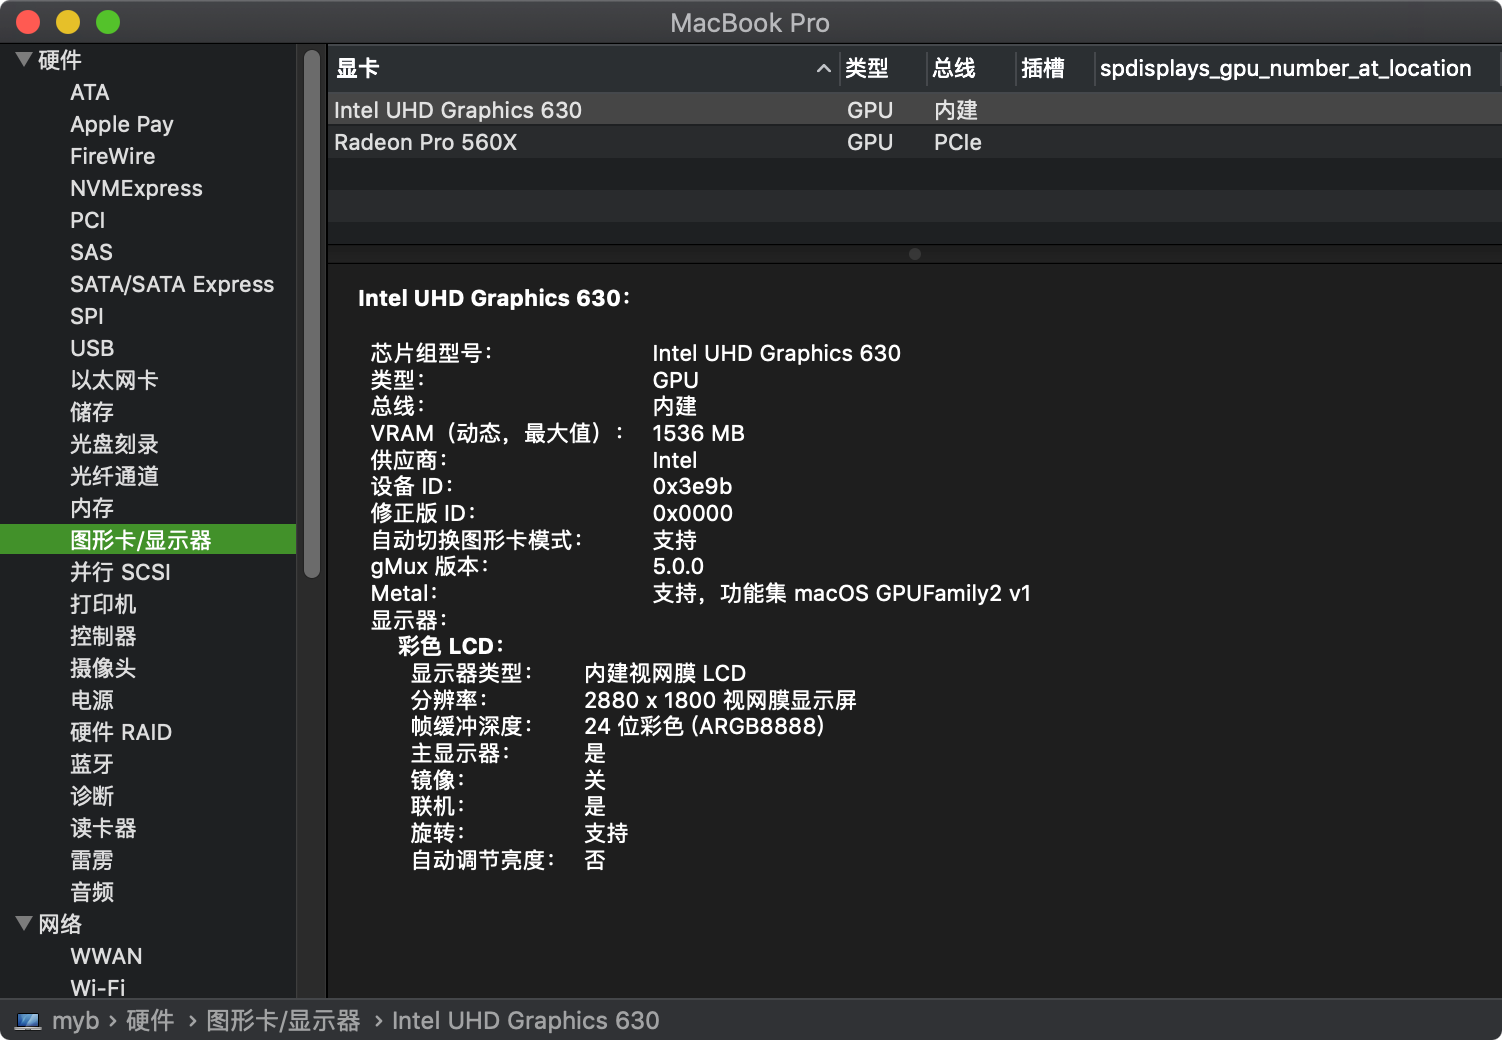Click the VRAM value 1536 MB
The height and width of the screenshot is (1040, 1502).
(698, 434)
